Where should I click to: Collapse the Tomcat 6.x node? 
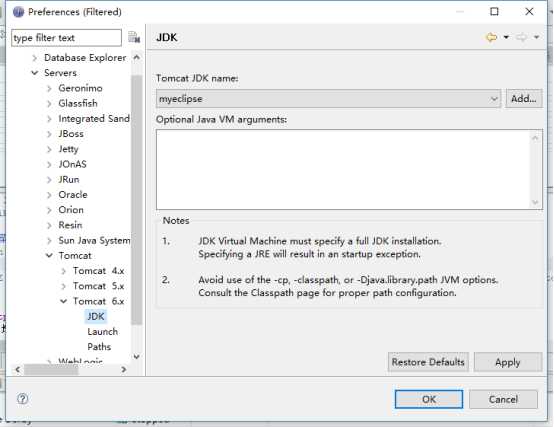64,301
